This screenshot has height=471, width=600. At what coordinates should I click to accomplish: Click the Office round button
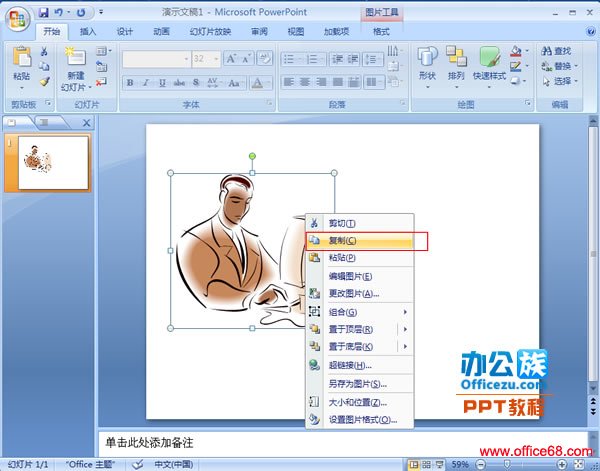18,18
